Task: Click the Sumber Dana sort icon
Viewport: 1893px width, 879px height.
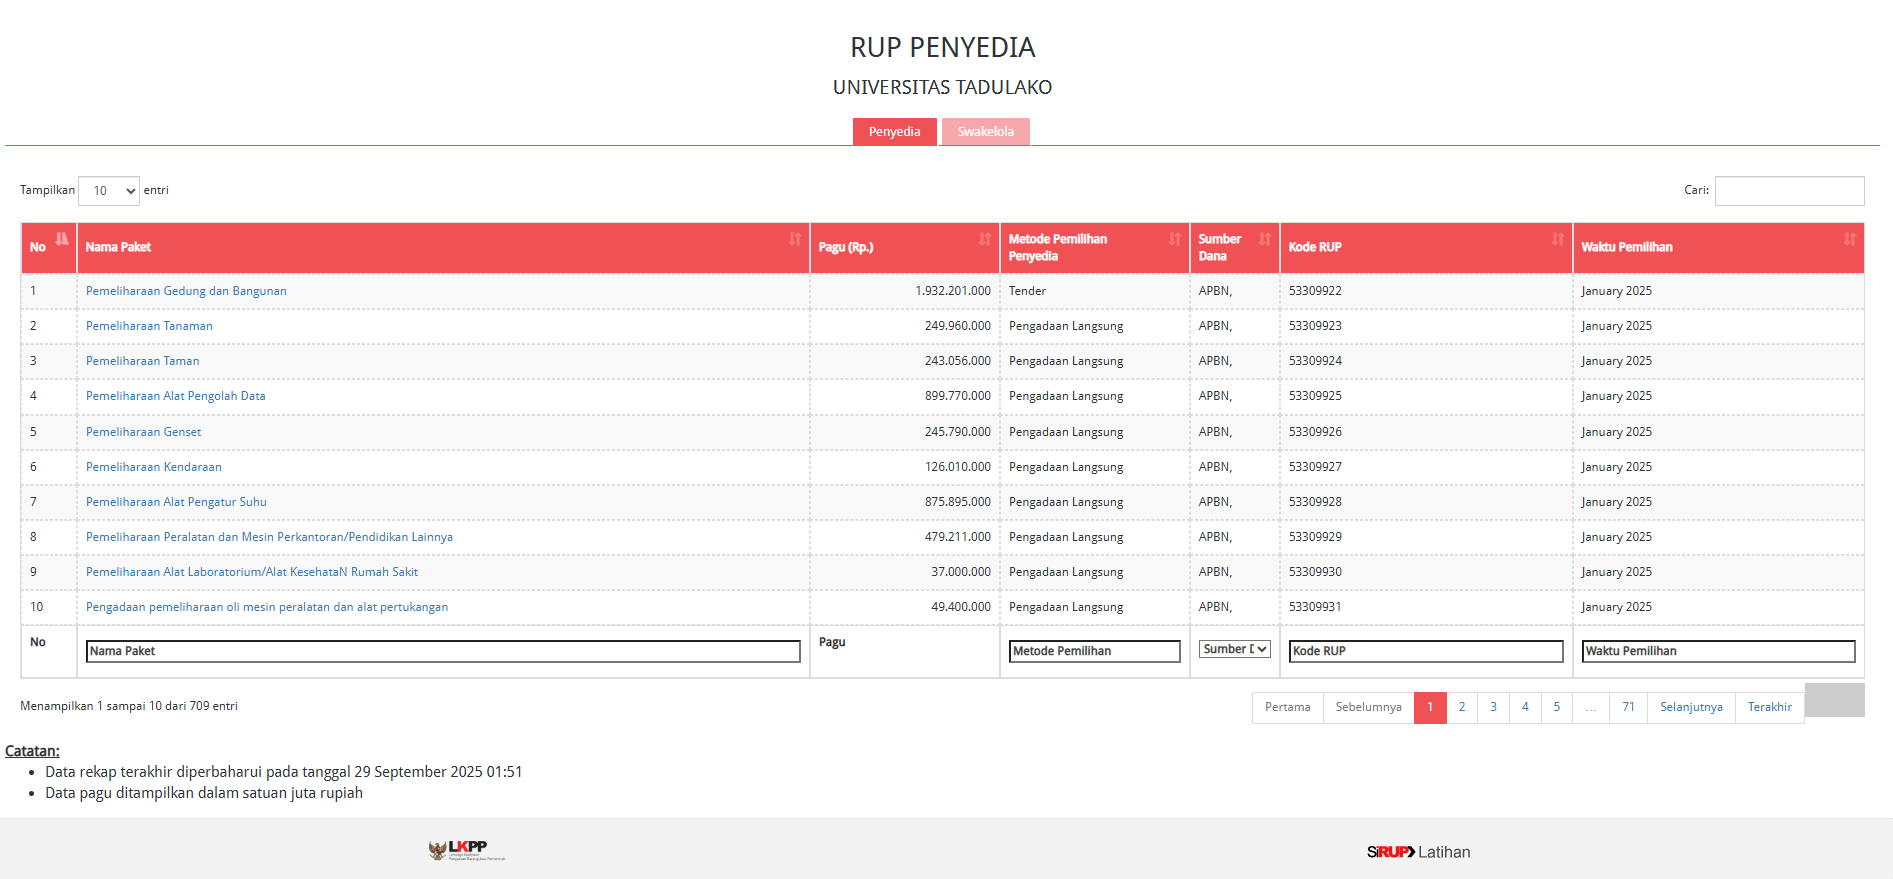Action: click(x=1264, y=239)
